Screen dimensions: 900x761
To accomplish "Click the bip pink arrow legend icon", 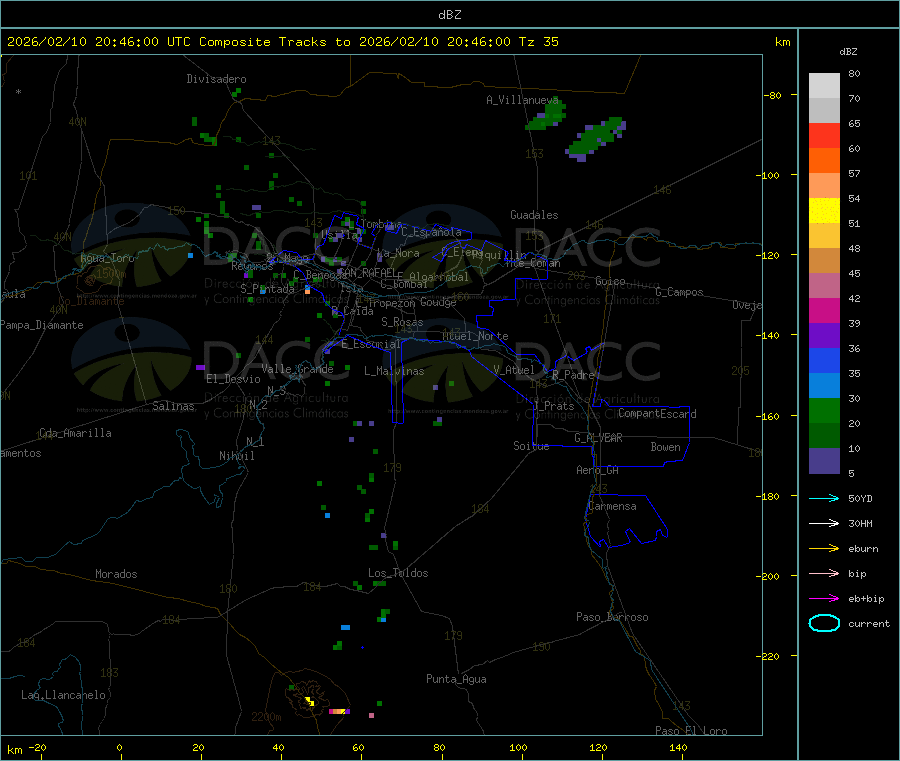I will pyautogui.click(x=824, y=573).
